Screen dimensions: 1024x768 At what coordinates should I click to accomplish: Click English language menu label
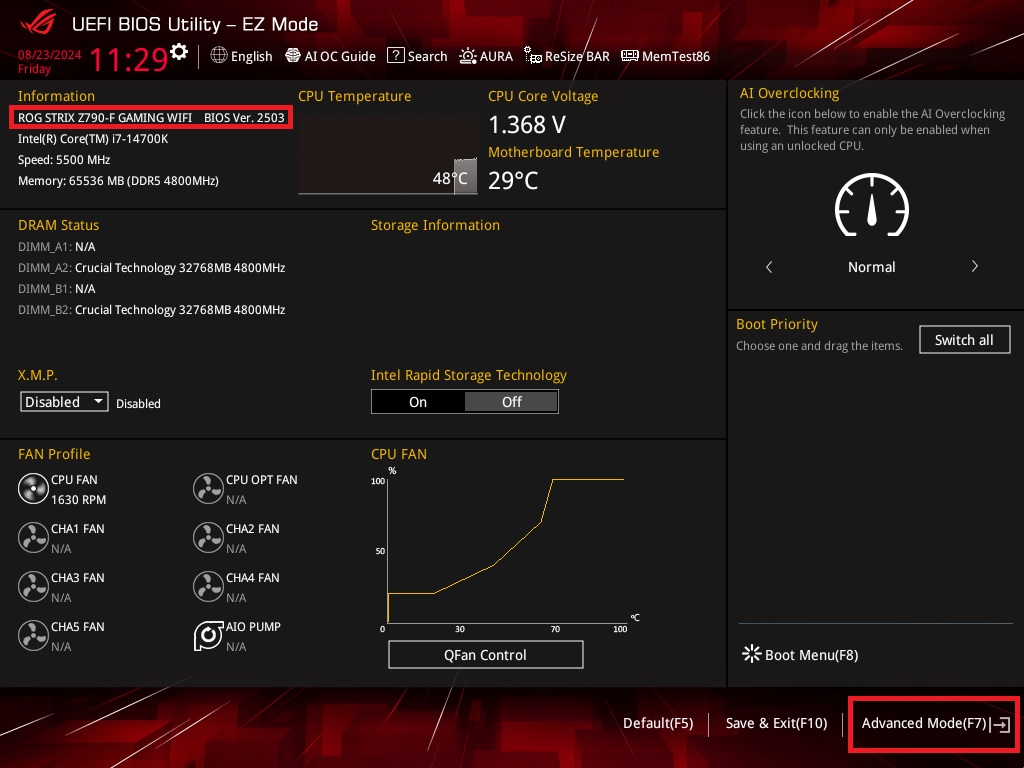[251, 56]
